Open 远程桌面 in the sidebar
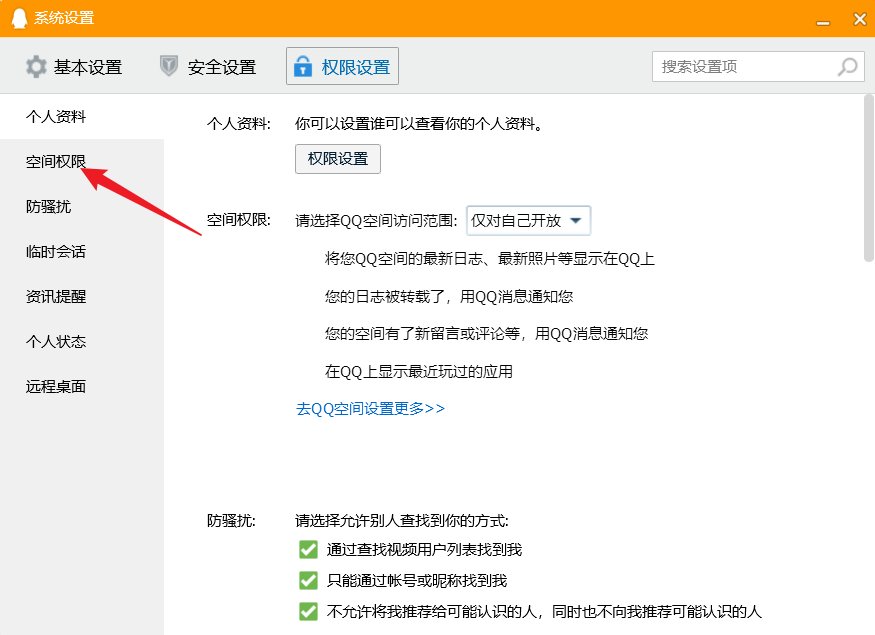The width and height of the screenshot is (875, 635). tap(82, 387)
